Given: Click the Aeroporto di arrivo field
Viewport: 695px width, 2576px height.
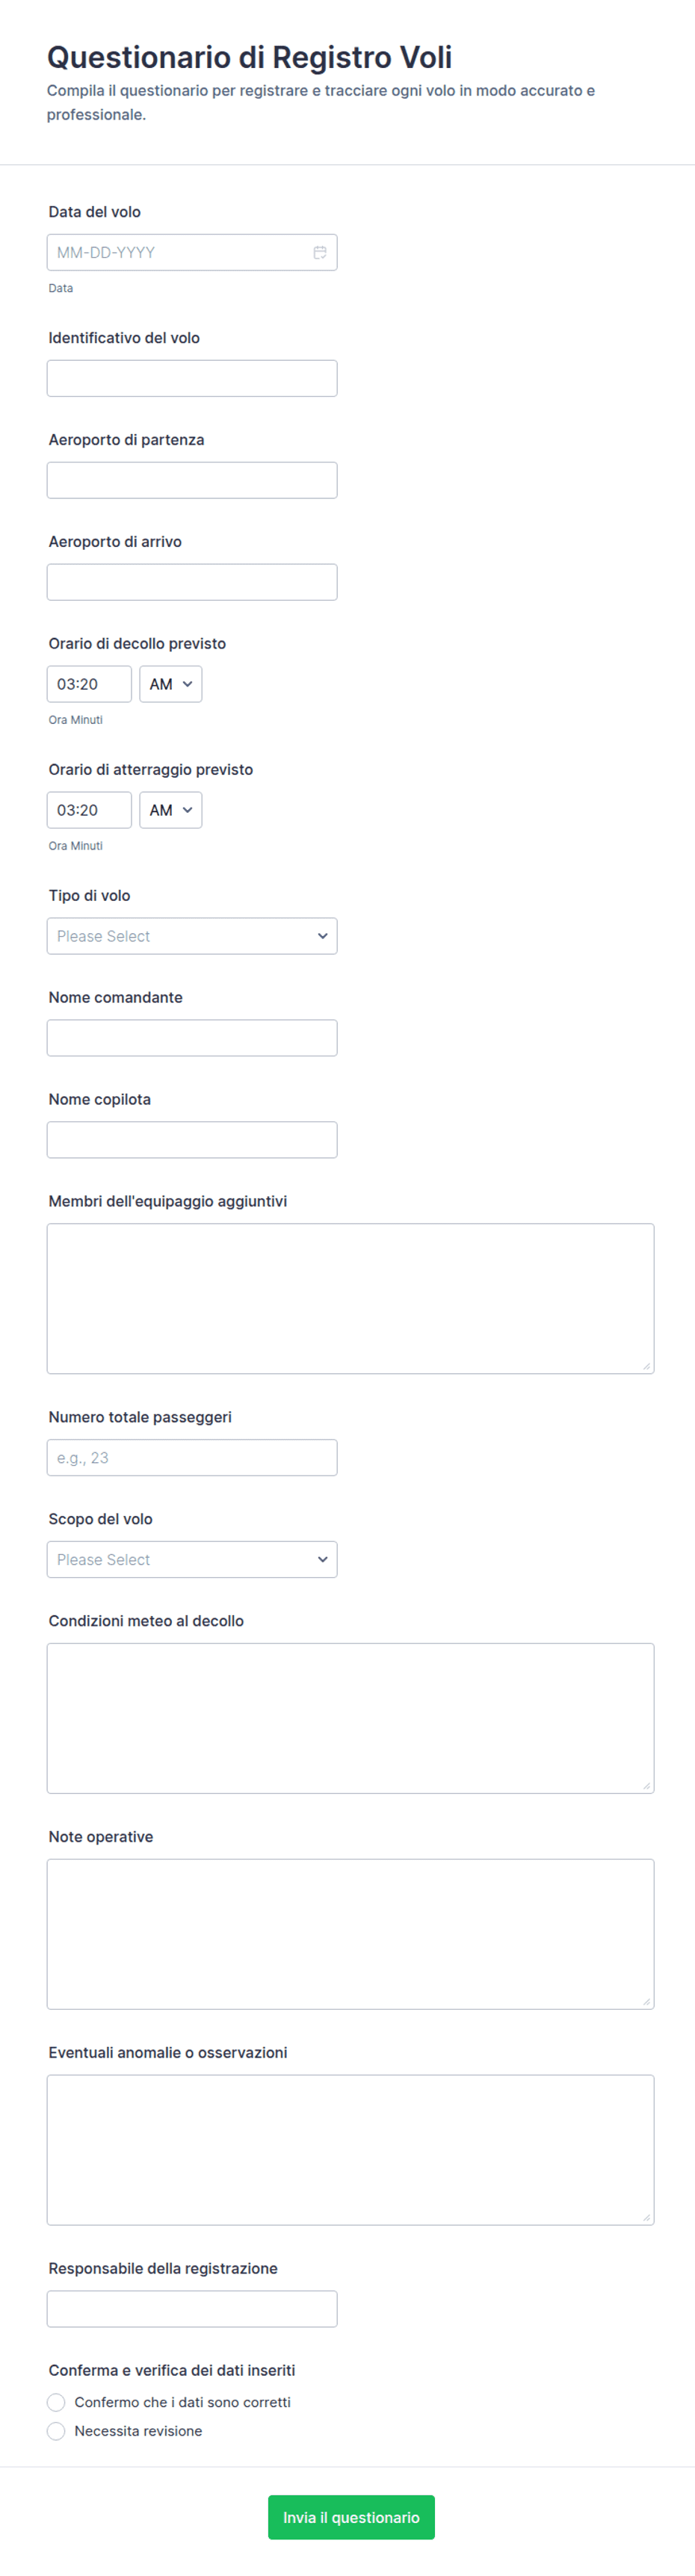Looking at the screenshot, I should pyautogui.click(x=192, y=583).
